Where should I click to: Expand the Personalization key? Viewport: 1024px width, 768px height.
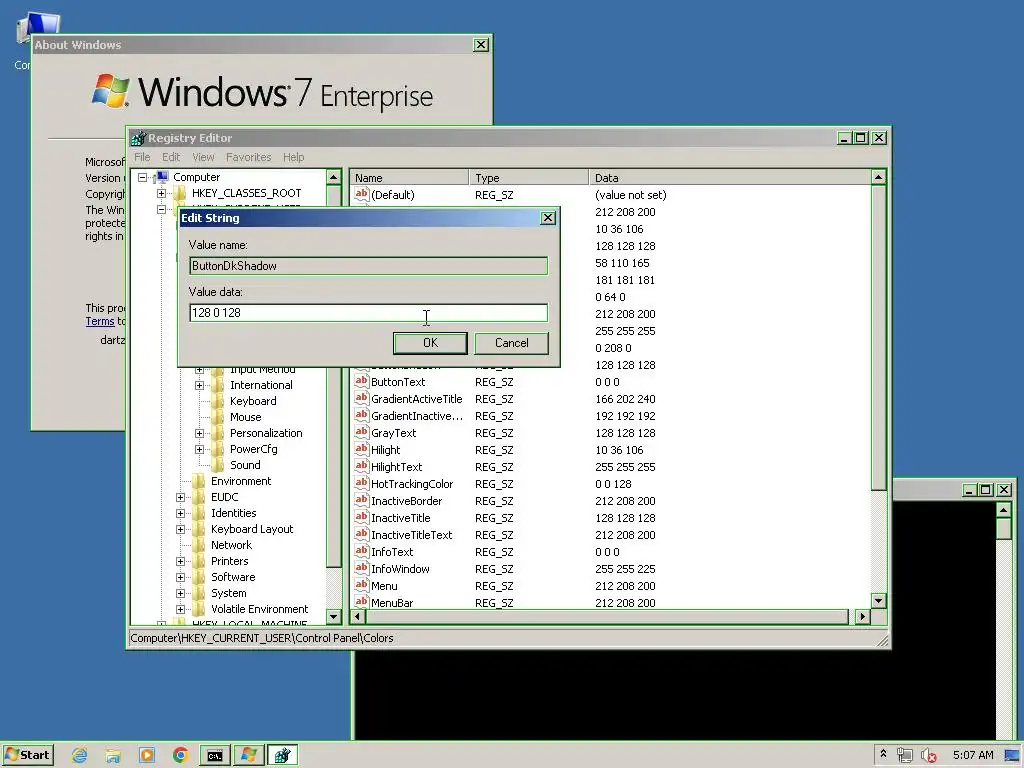[x=199, y=433]
